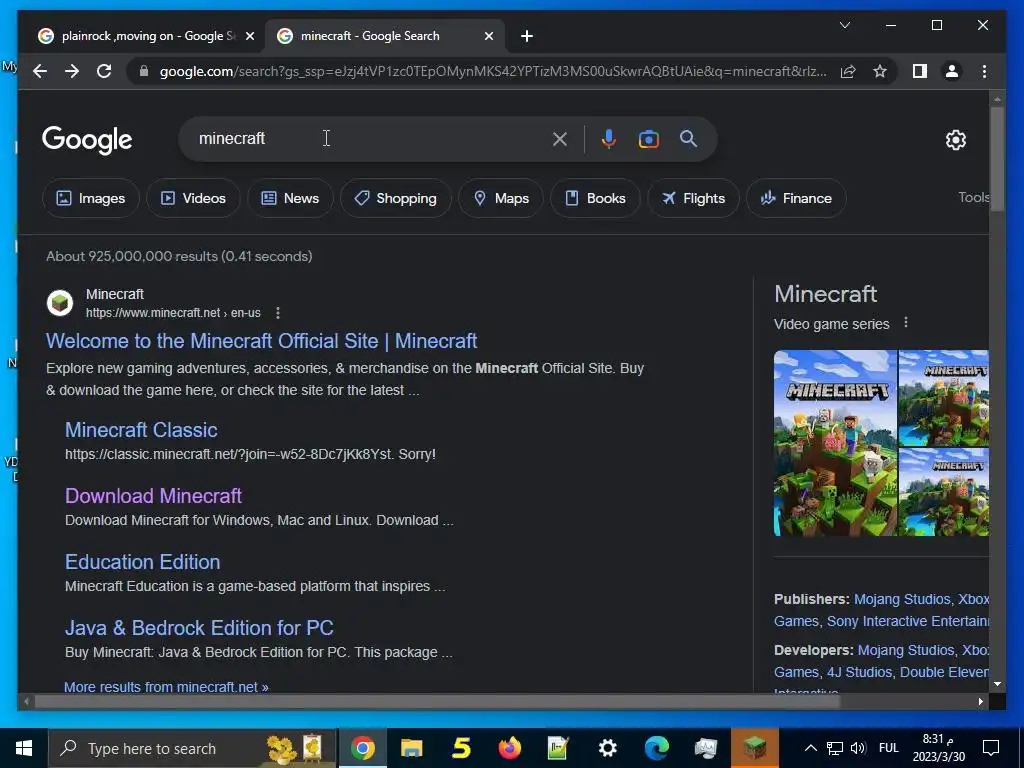Screen dimensions: 1024x768
Task: Go forward with the forward arrow
Action: (x=72, y=71)
